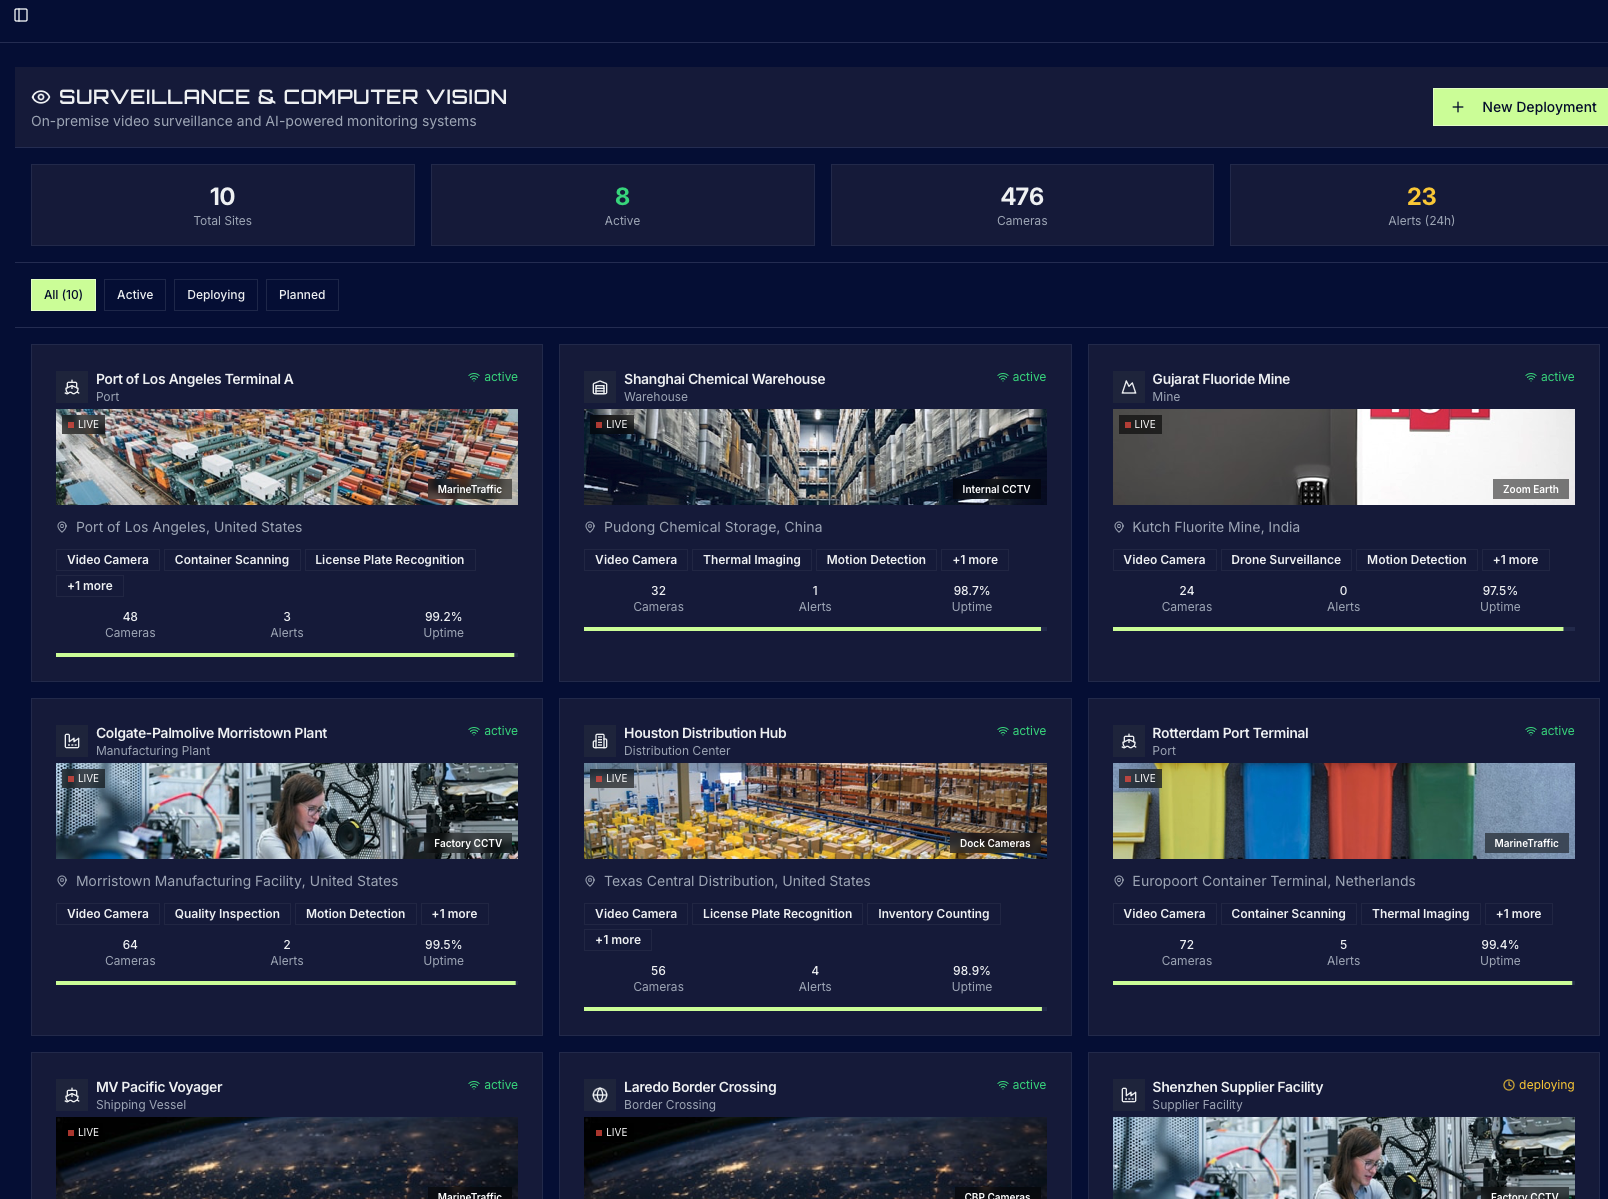Open the Port of Los Angeles live feed thumbnail
Screen dimensions: 1608x1199
(x=287, y=457)
